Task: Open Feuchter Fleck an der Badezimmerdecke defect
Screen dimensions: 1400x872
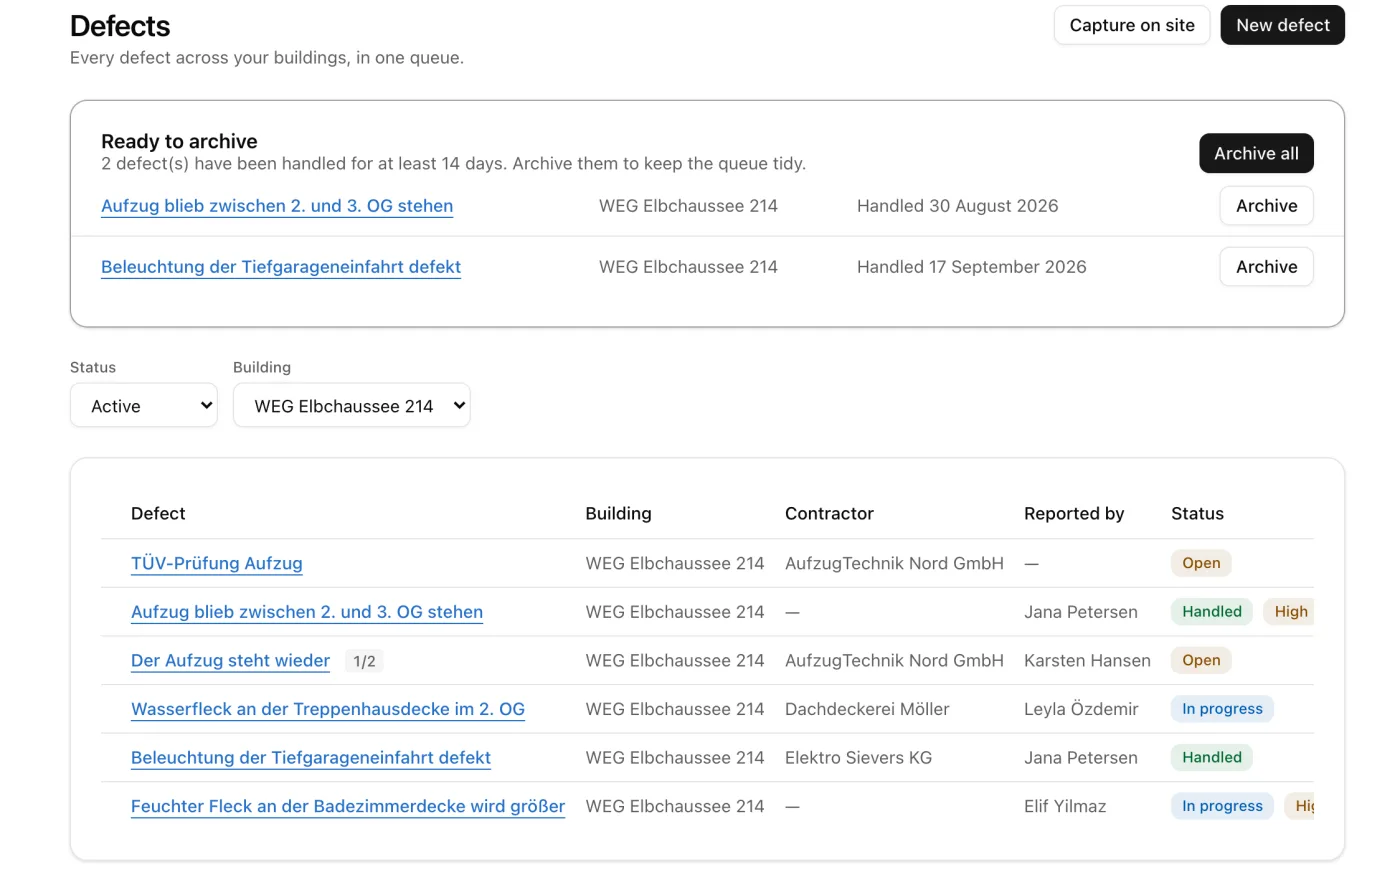Action: point(348,807)
